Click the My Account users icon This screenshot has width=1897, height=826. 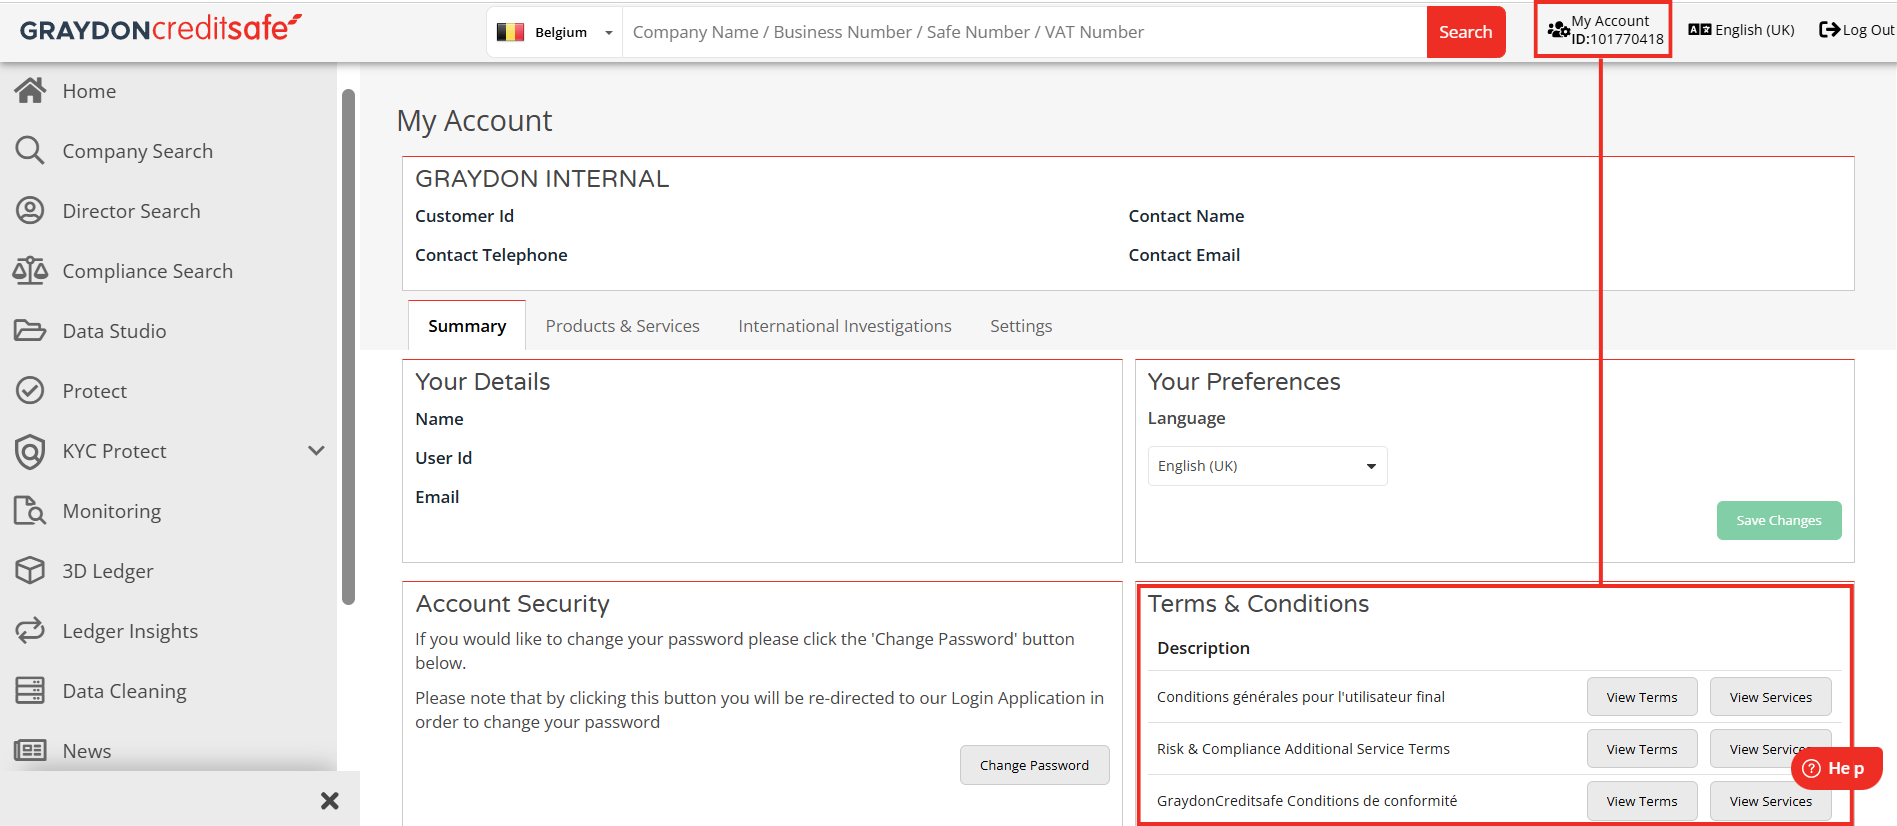pyautogui.click(x=1558, y=30)
